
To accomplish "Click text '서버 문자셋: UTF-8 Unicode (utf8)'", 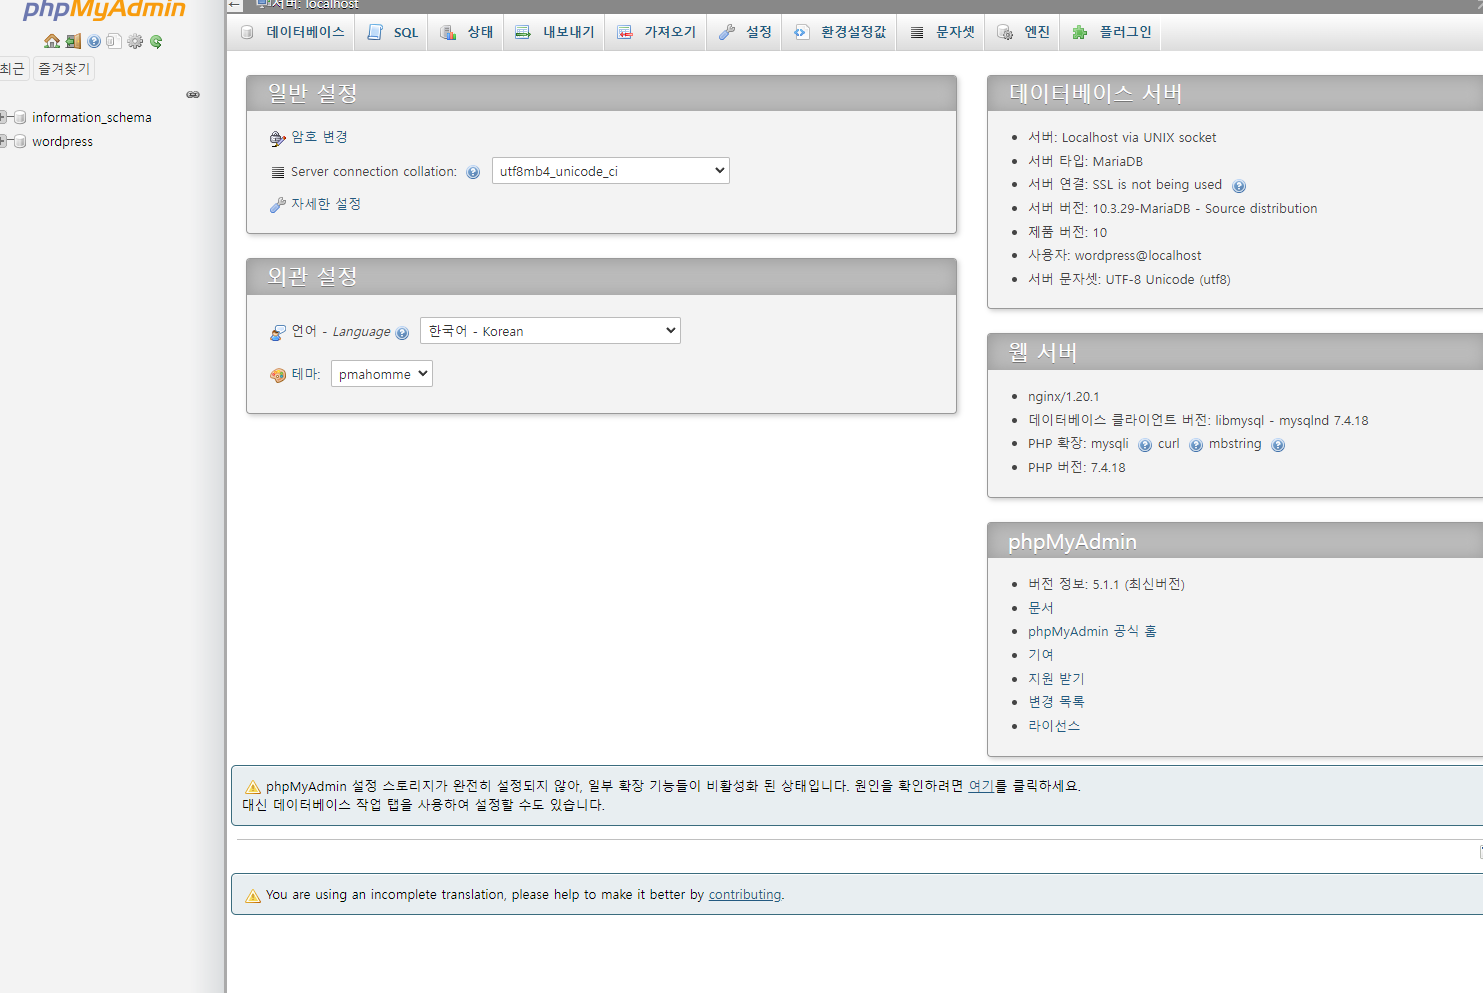I will click(1129, 280).
